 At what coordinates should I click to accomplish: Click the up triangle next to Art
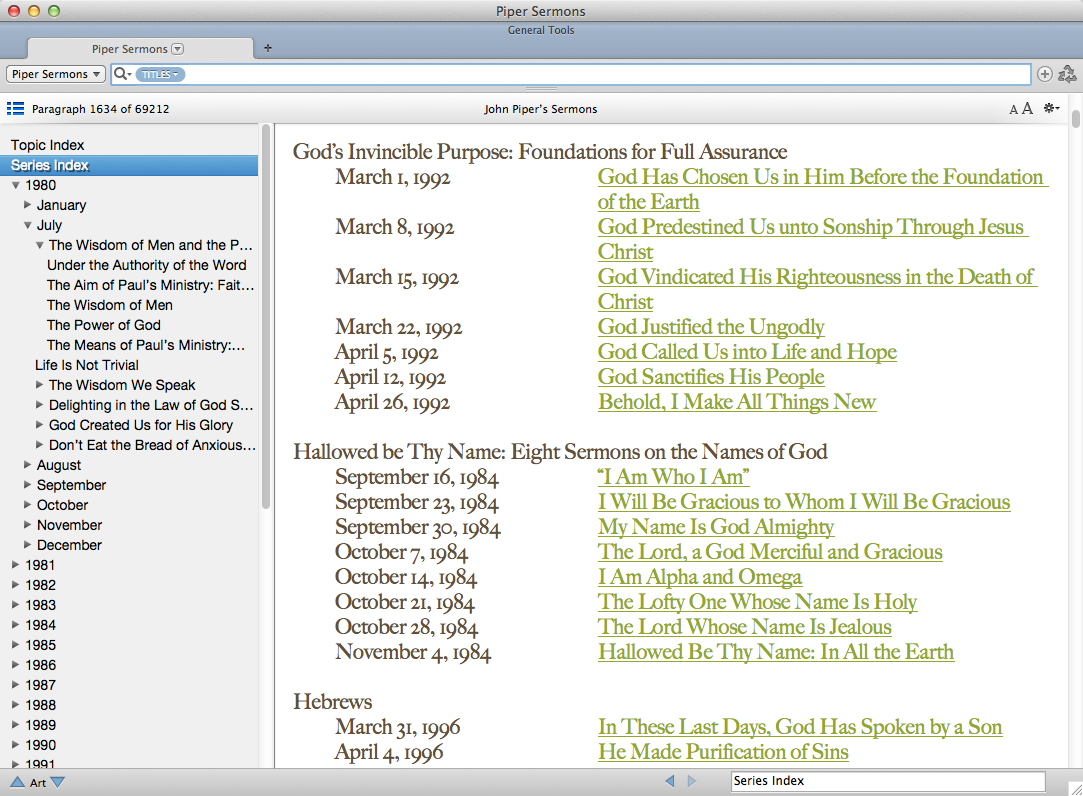click(x=17, y=782)
